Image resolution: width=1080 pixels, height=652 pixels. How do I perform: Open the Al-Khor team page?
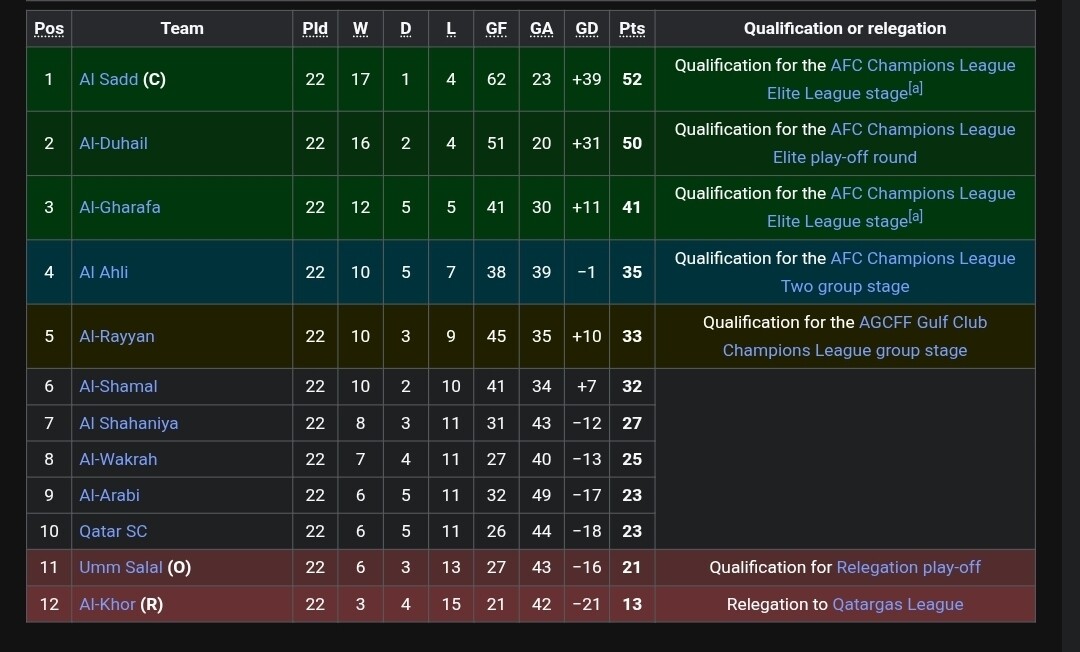107,604
